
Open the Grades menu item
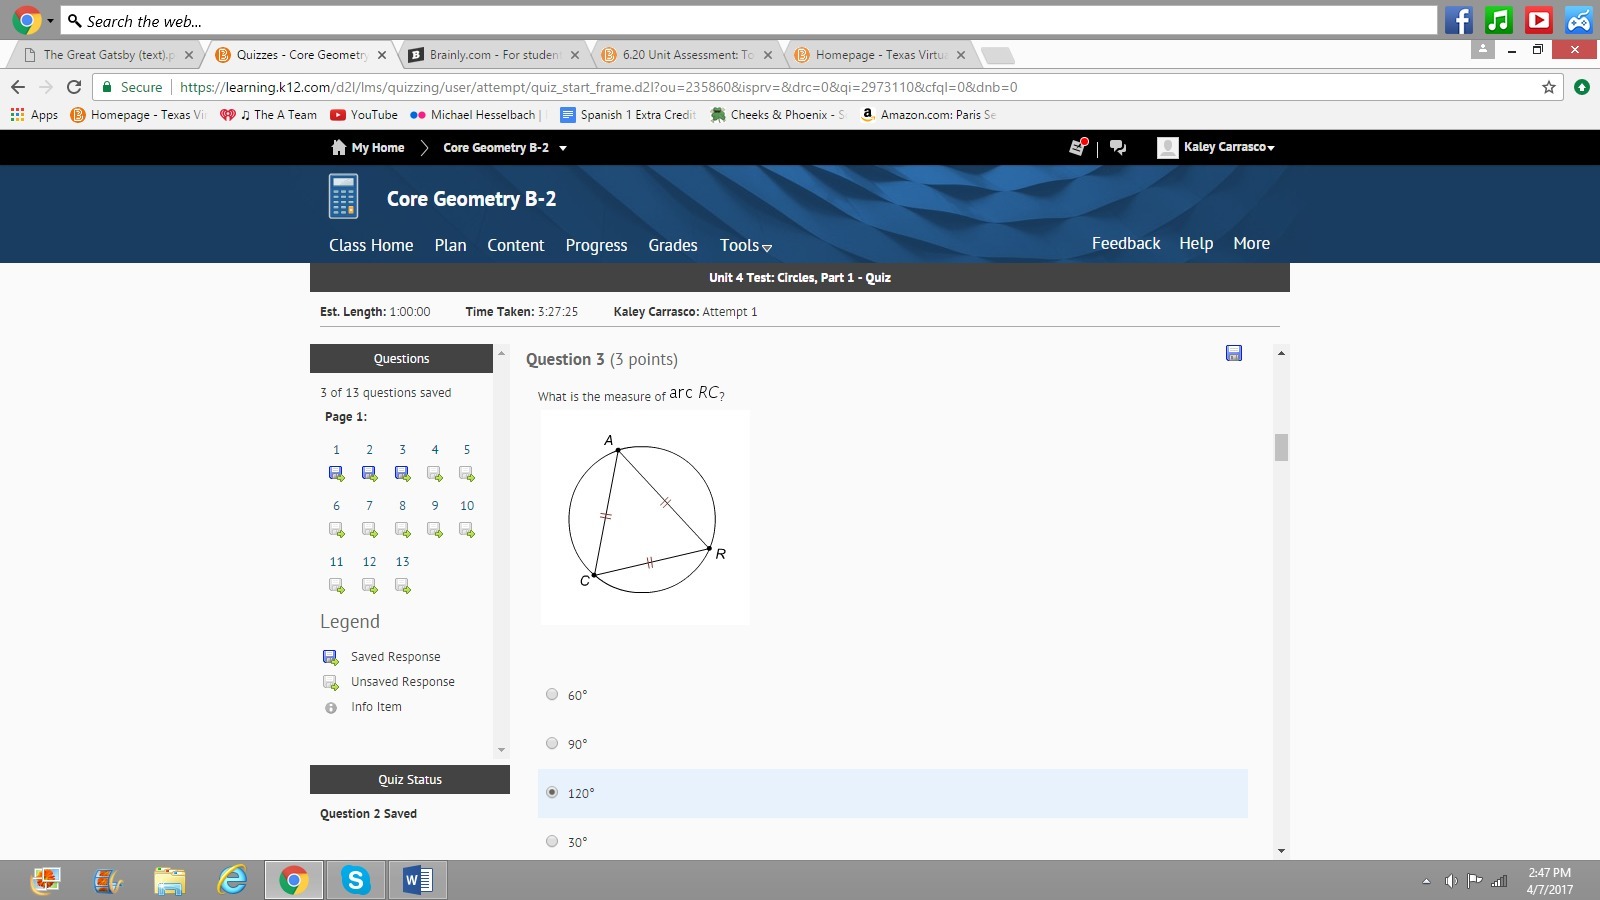coord(673,245)
